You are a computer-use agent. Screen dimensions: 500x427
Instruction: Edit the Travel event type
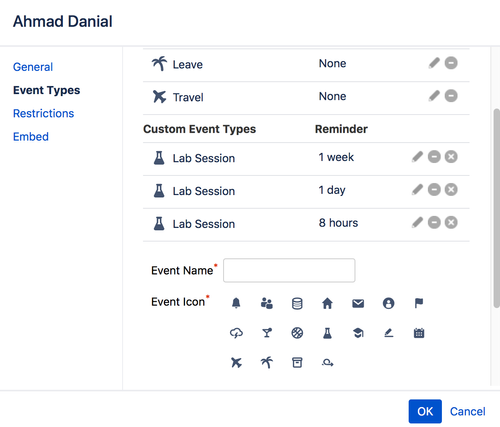tap(434, 96)
